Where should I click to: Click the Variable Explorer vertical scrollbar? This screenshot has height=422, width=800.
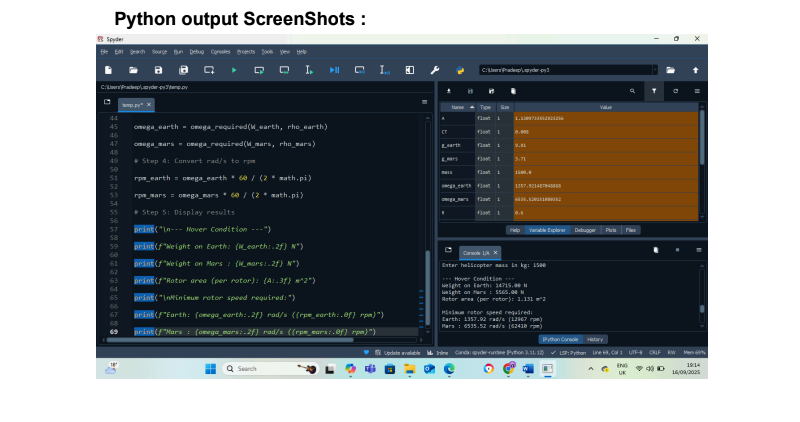coord(702,136)
